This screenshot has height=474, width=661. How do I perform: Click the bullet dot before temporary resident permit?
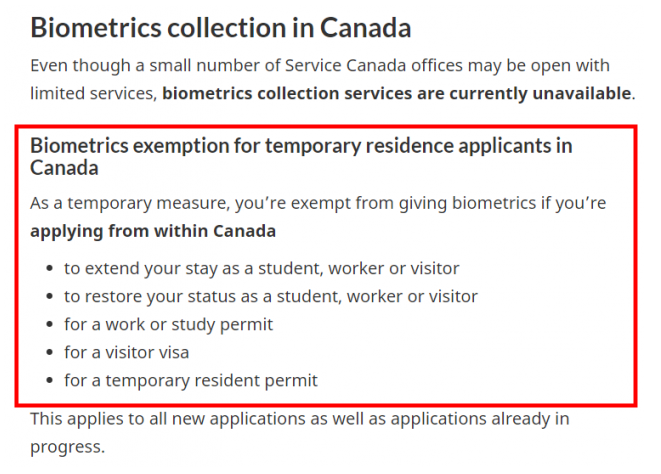tap(50, 380)
